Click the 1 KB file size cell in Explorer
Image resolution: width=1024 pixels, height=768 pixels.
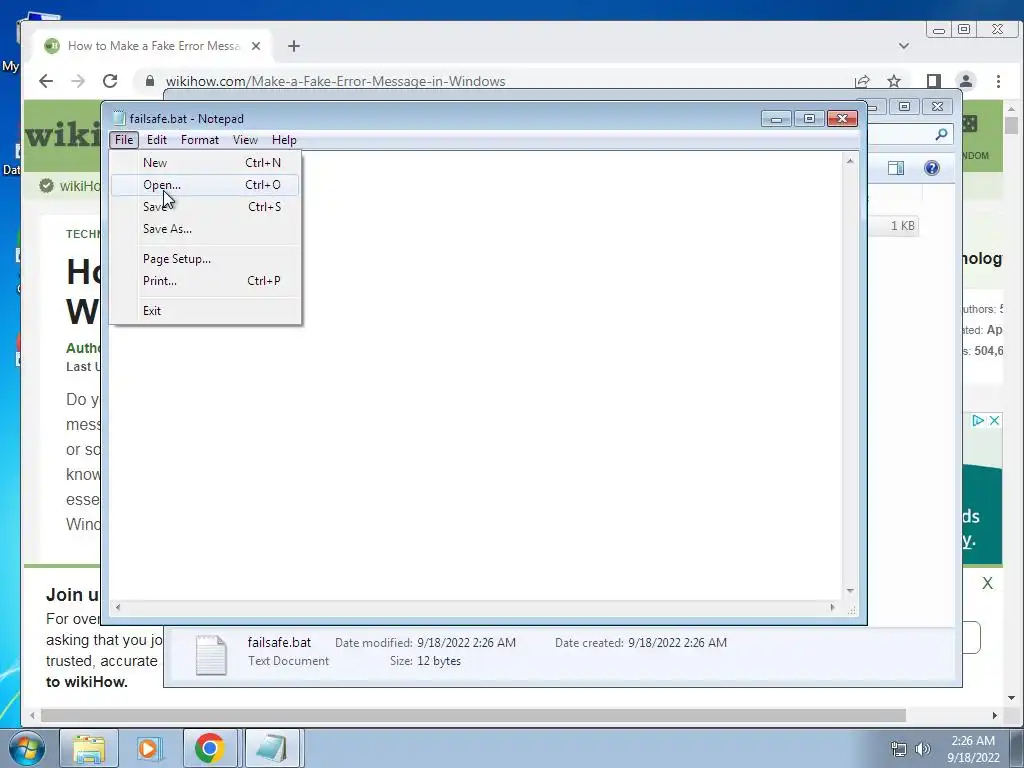[903, 226]
